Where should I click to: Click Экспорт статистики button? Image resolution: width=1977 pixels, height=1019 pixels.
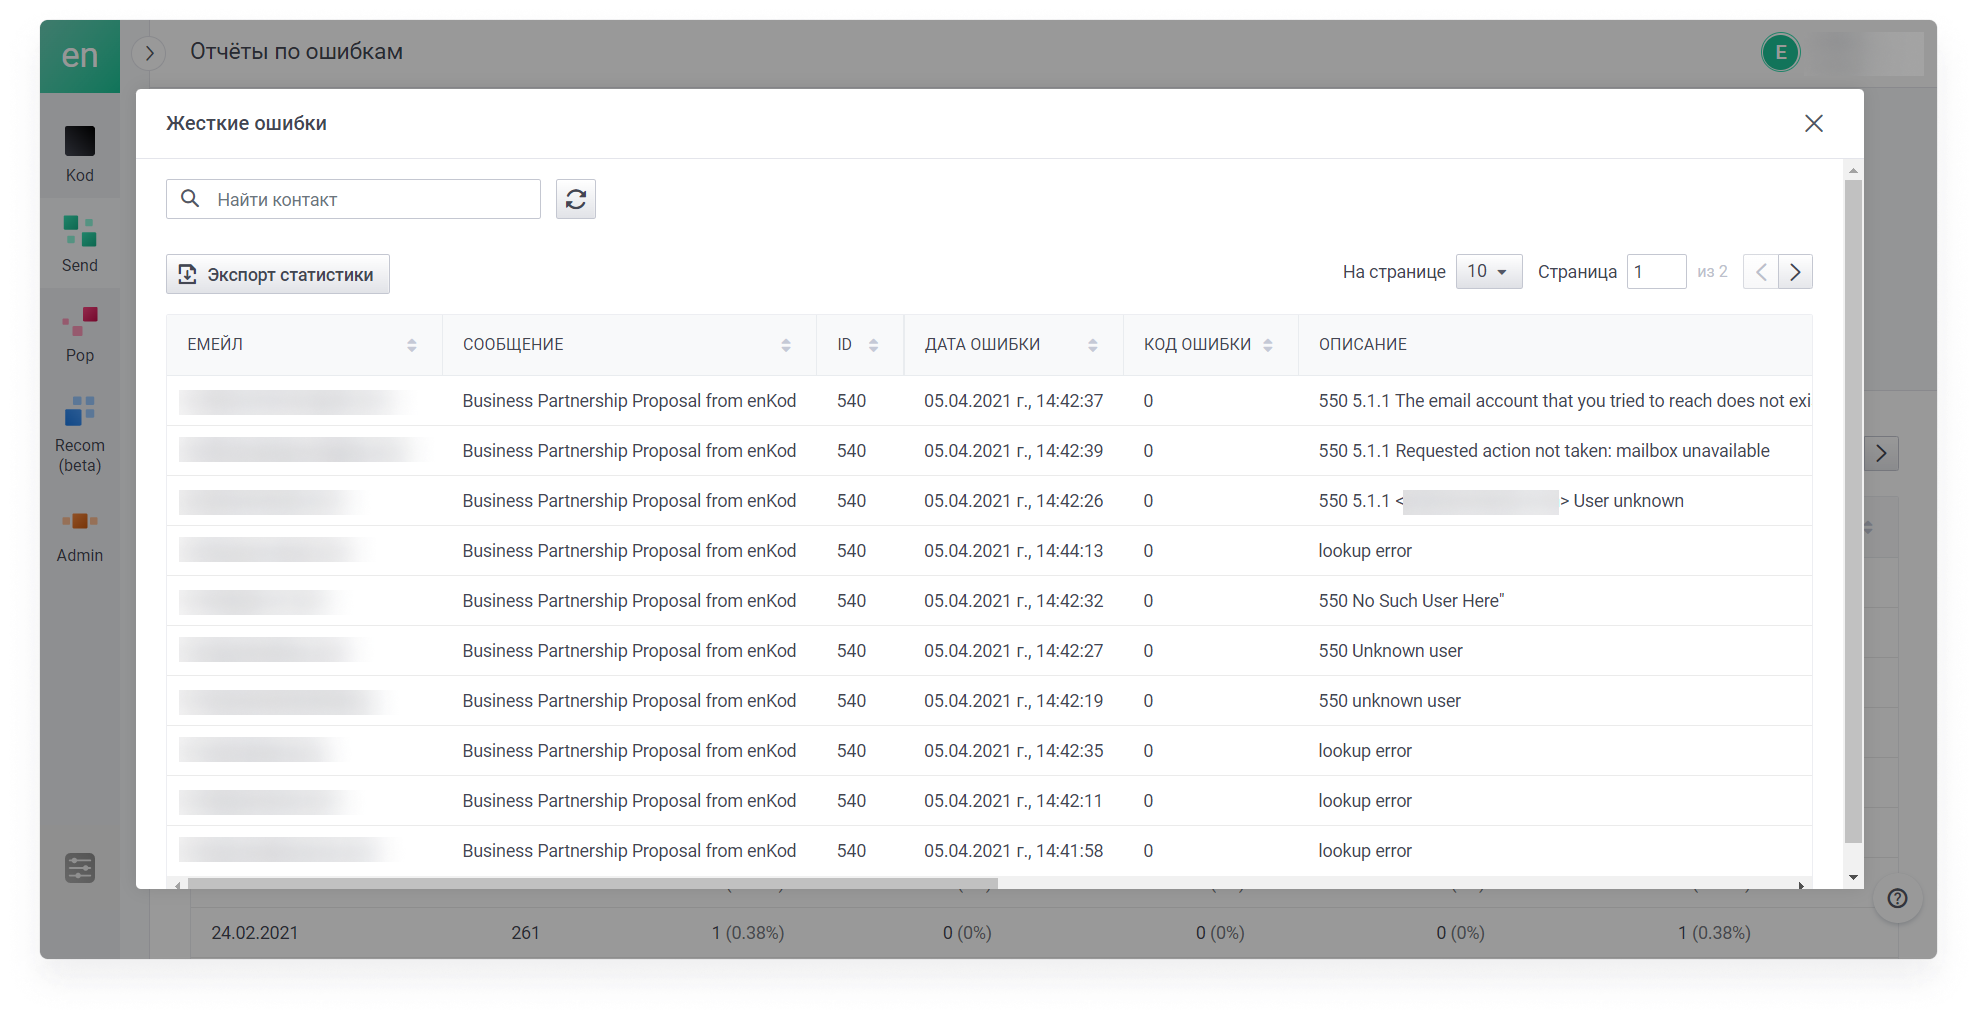tap(278, 274)
